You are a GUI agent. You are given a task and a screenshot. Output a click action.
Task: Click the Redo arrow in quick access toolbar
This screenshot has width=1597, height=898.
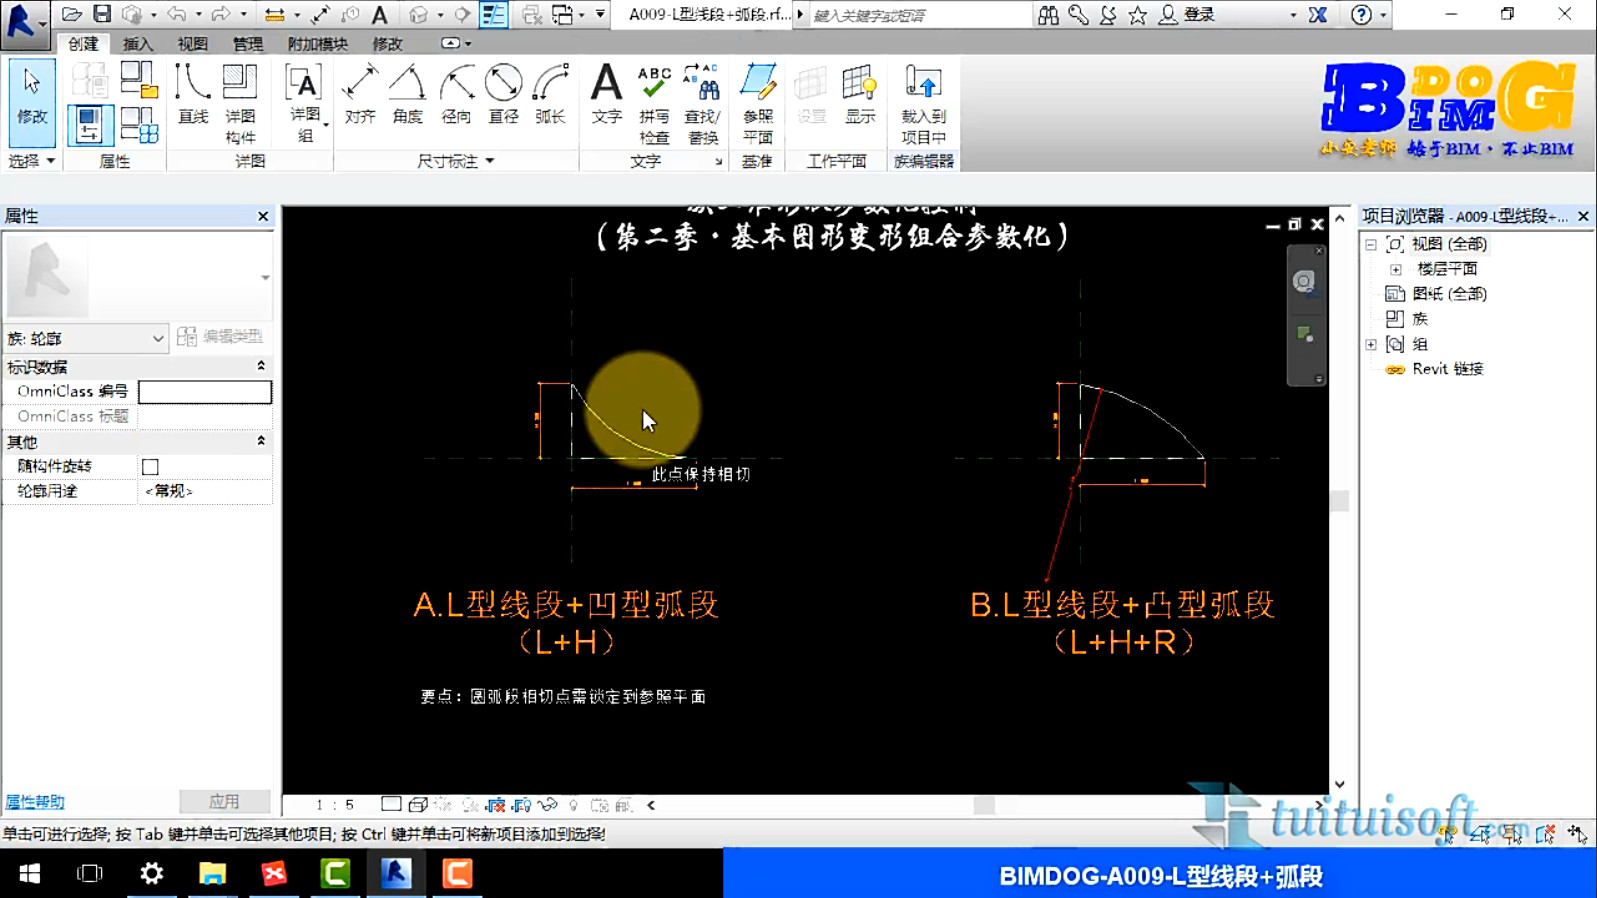point(221,14)
